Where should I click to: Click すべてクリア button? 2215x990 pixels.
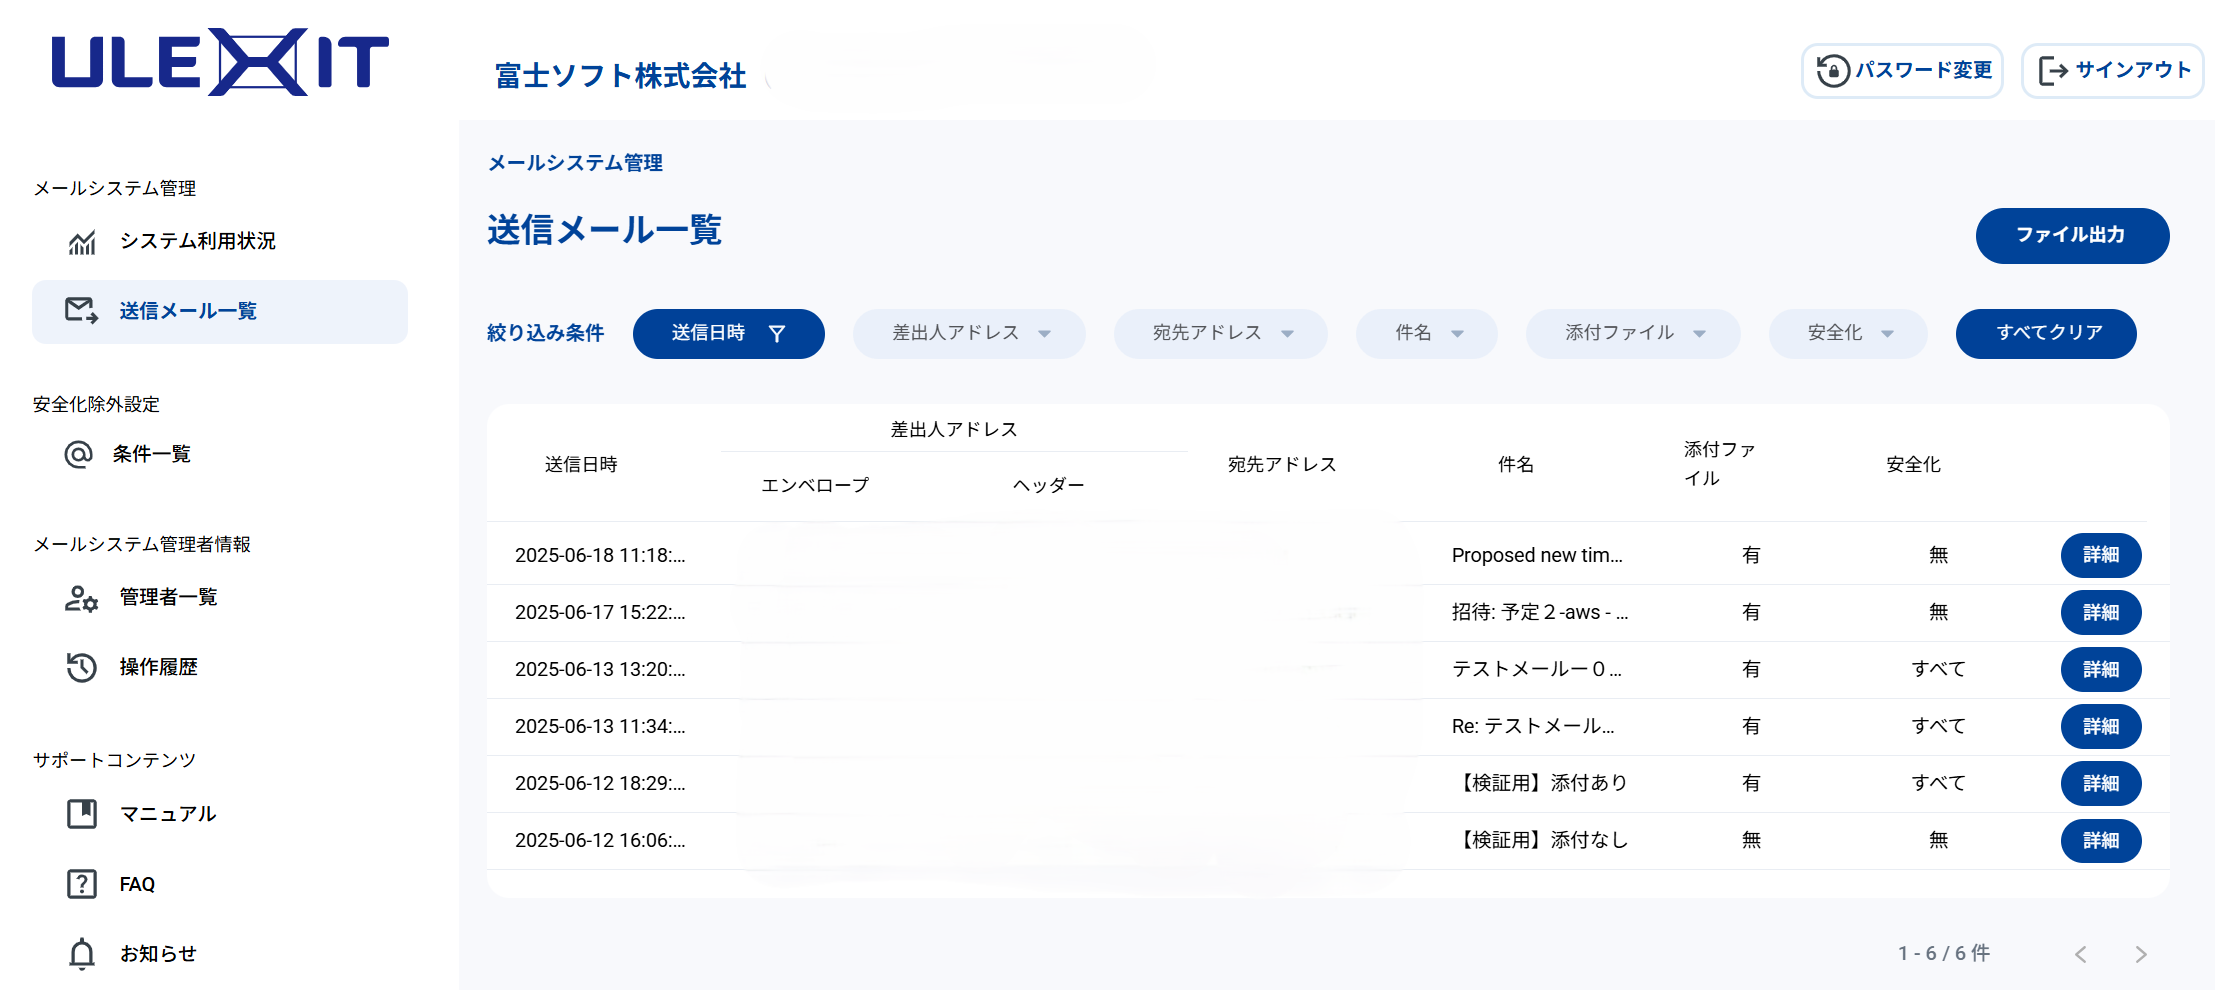2046,333
